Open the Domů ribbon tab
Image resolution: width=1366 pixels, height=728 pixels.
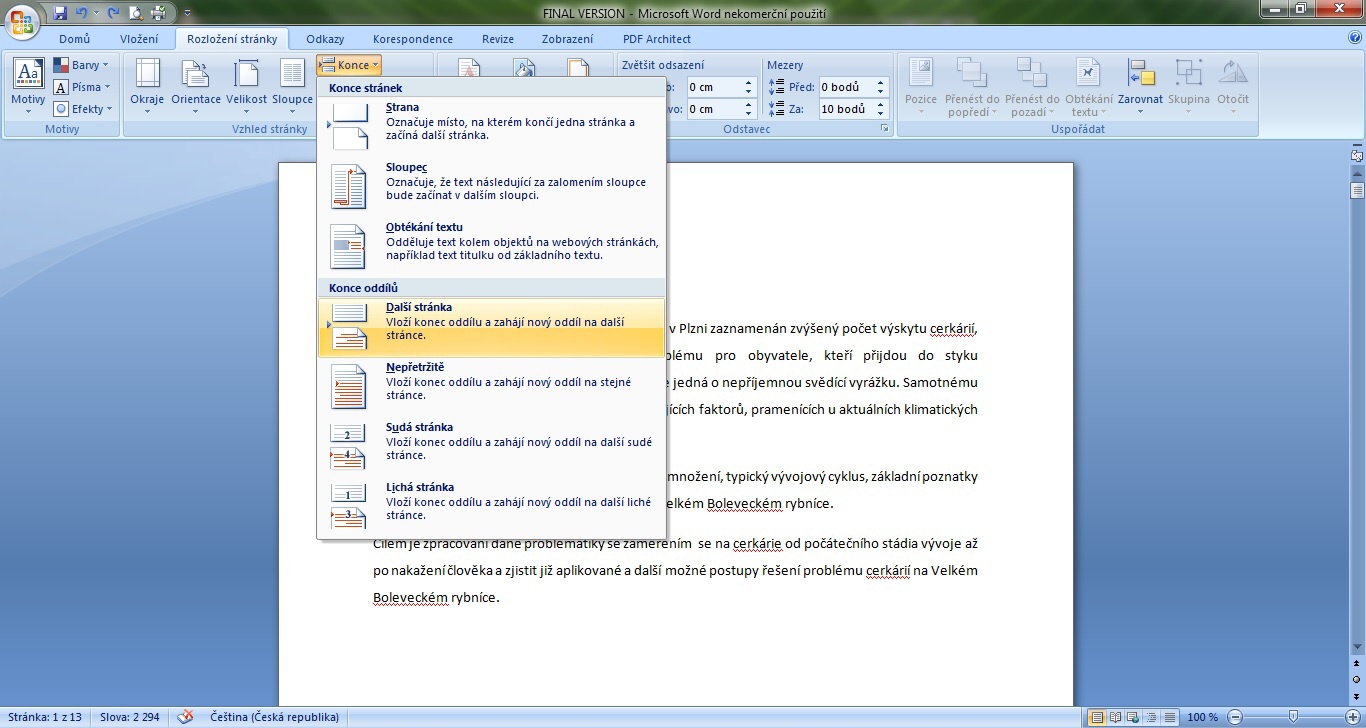(x=75, y=39)
